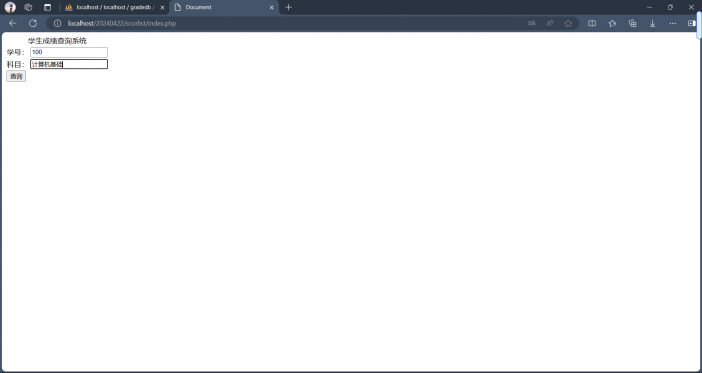
Task: Open the Downloads icon
Action: 653,23
